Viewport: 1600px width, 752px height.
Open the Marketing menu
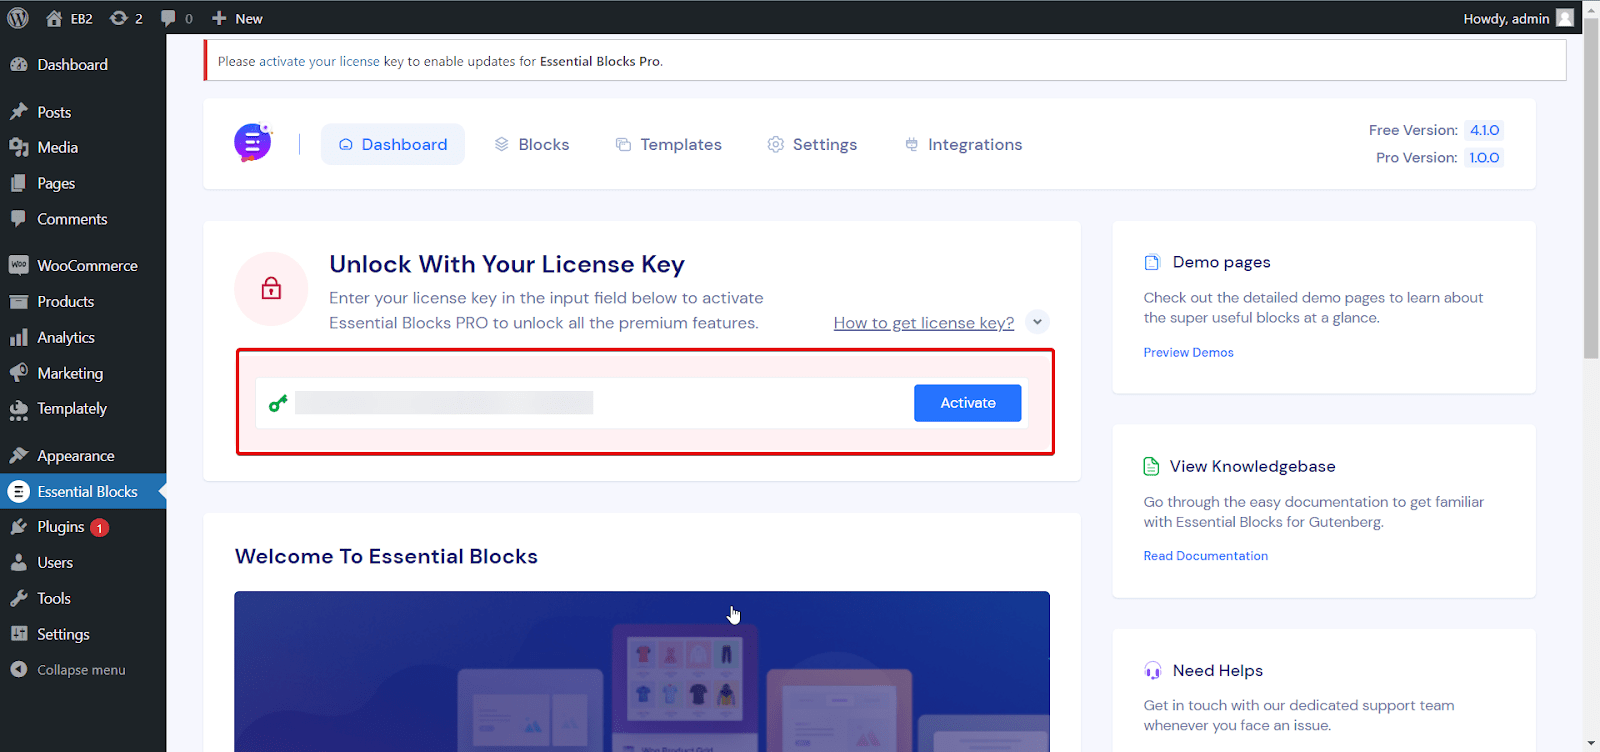(82, 373)
